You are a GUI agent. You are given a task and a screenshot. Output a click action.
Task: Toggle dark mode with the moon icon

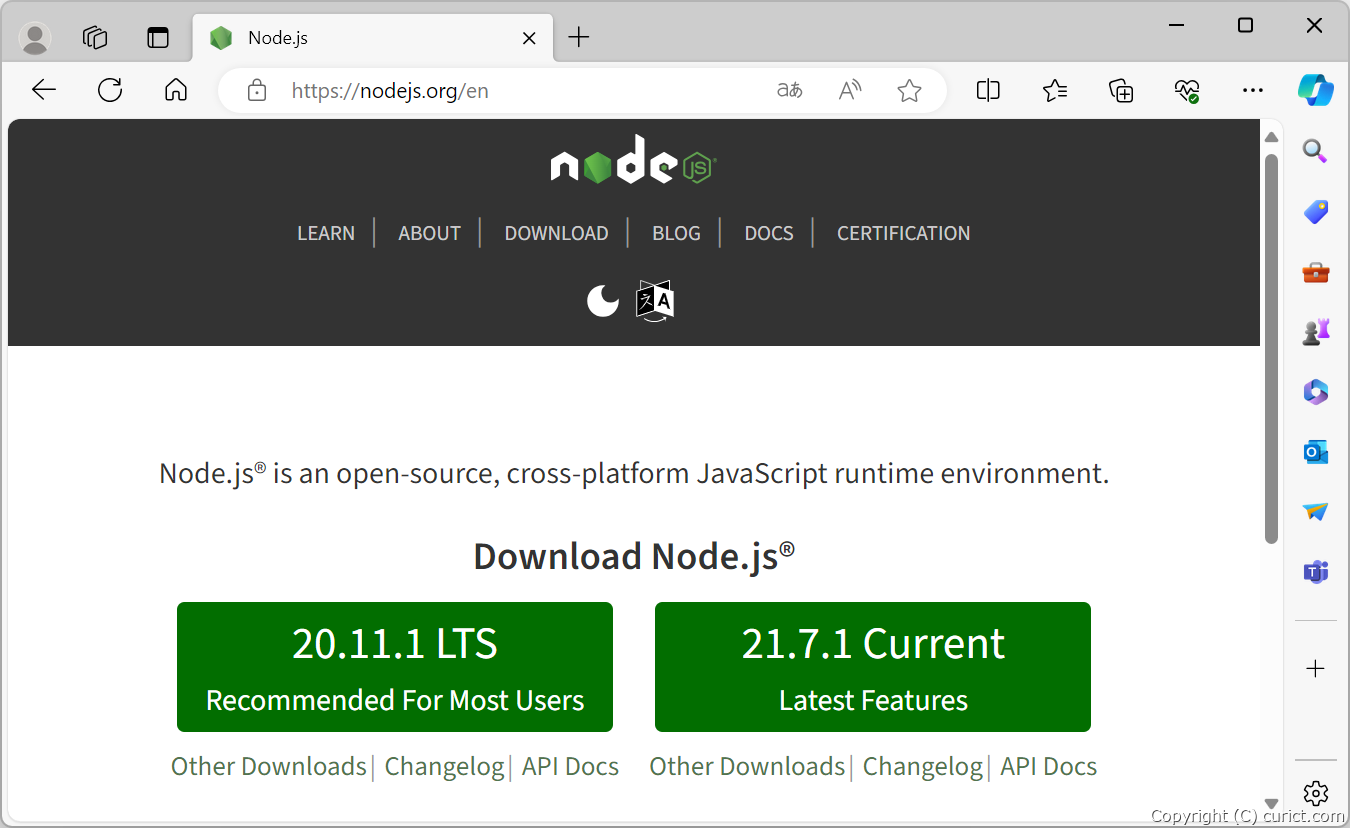tap(602, 299)
